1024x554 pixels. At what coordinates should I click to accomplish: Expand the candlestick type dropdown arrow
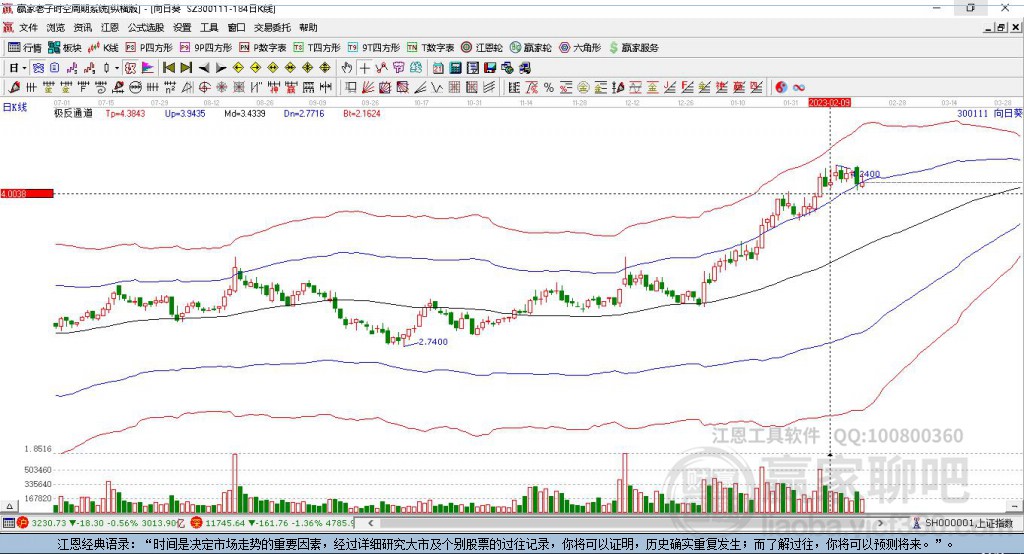116,67
